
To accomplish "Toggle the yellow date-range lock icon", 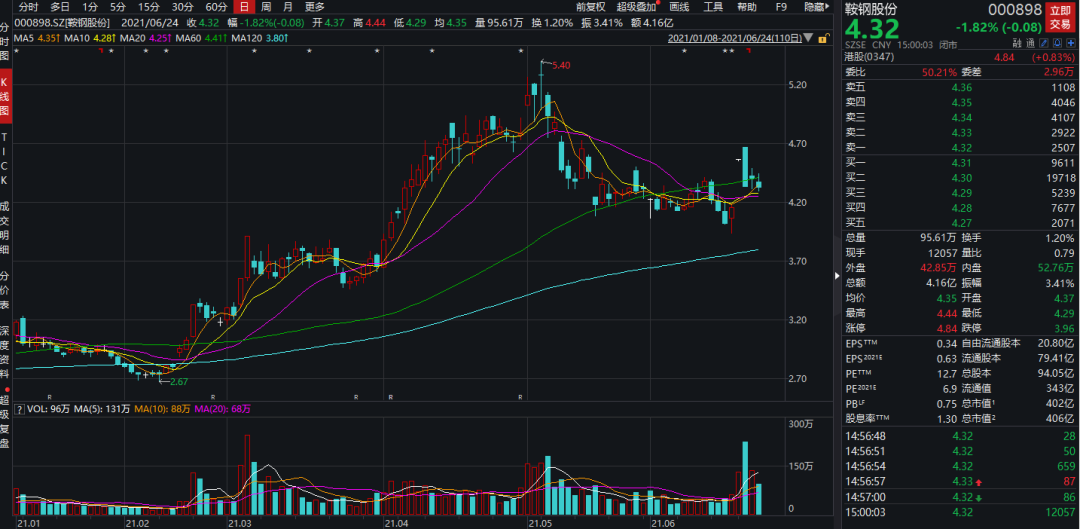I will 822,38.
